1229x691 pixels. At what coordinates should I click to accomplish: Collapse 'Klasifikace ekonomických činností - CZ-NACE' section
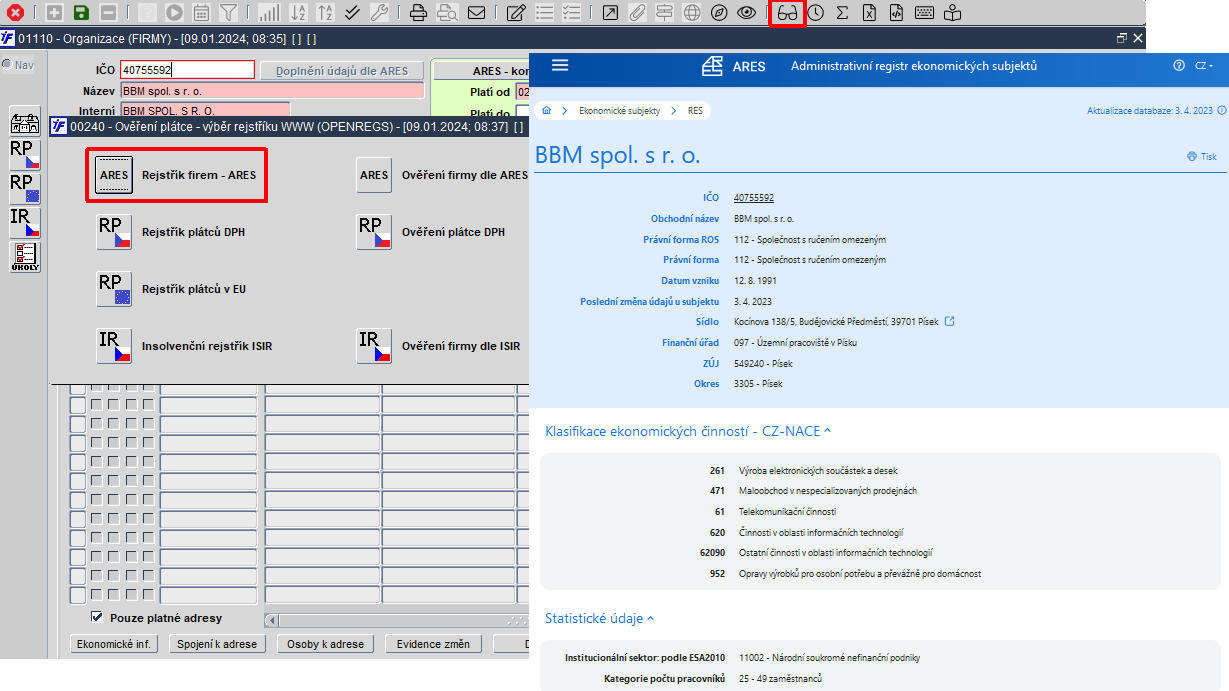click(x=688, y=431)
